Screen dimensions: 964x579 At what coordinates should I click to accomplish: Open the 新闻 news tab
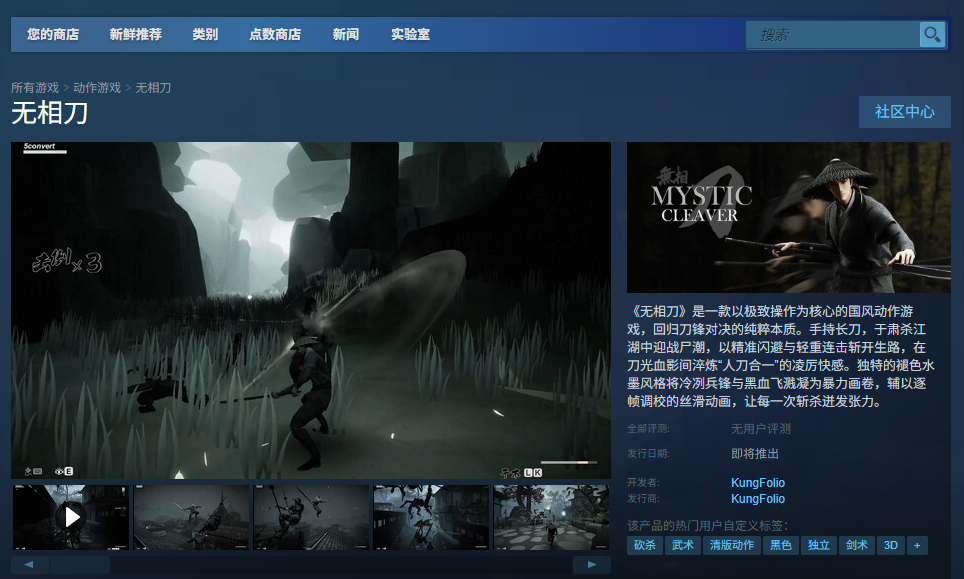tap(346, 34)
